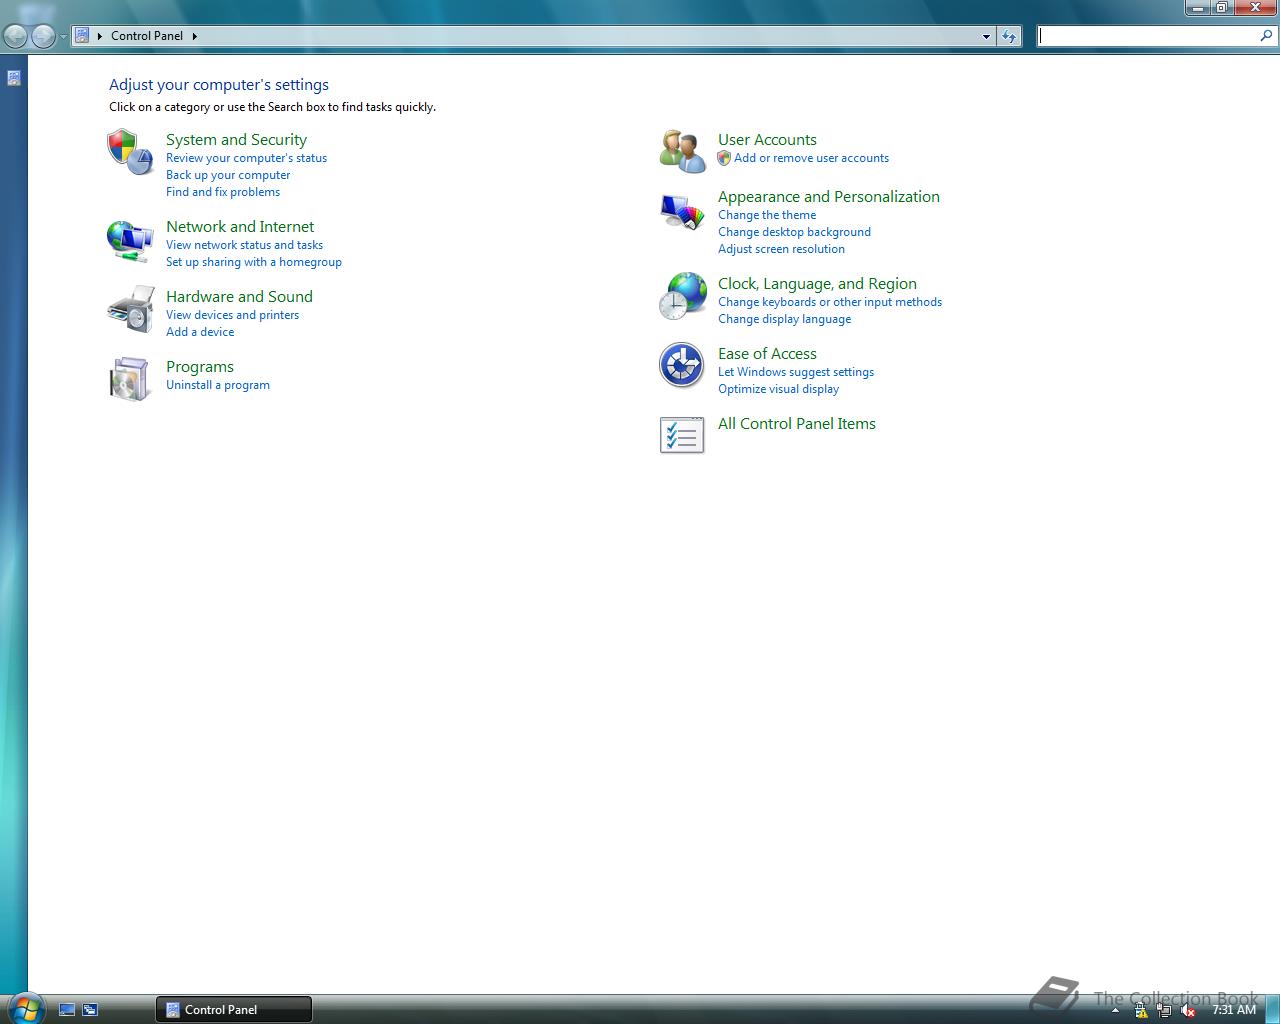Click the muted volume tray icon
This screenshot has width=1280, height=1024.
point(1188,1010)
